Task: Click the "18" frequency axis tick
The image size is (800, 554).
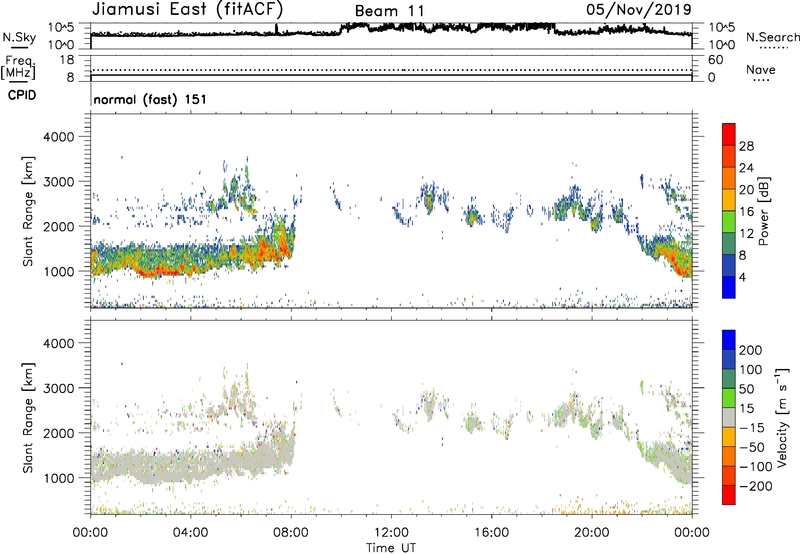Action: coord(67,60)
